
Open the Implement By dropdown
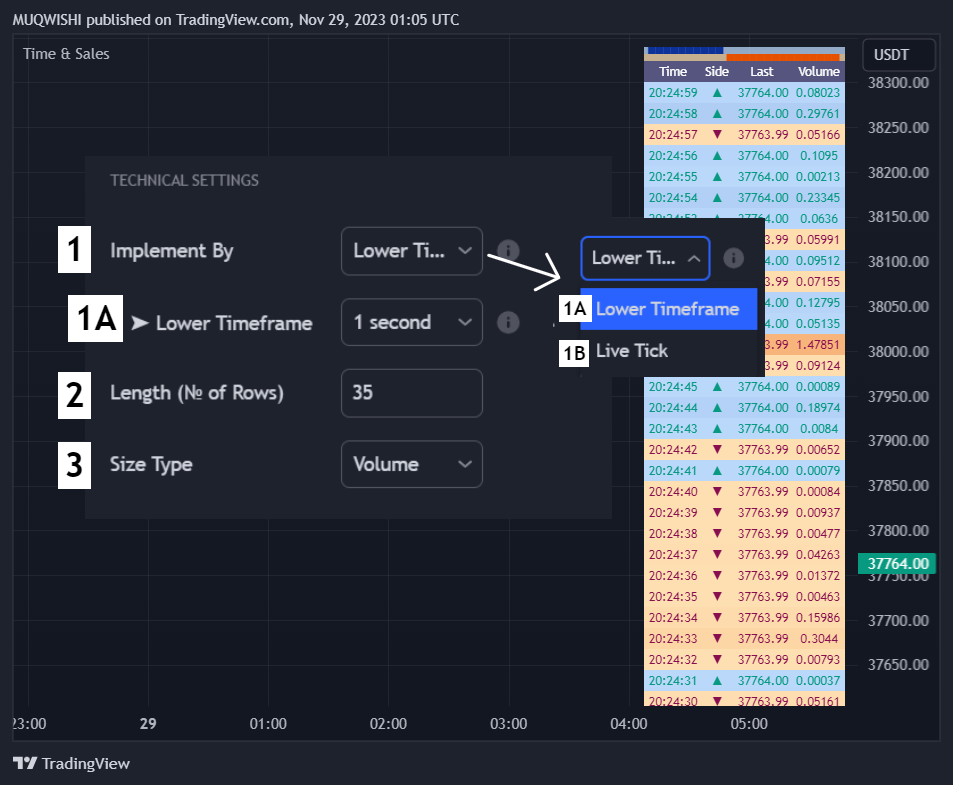pos(411,251)
